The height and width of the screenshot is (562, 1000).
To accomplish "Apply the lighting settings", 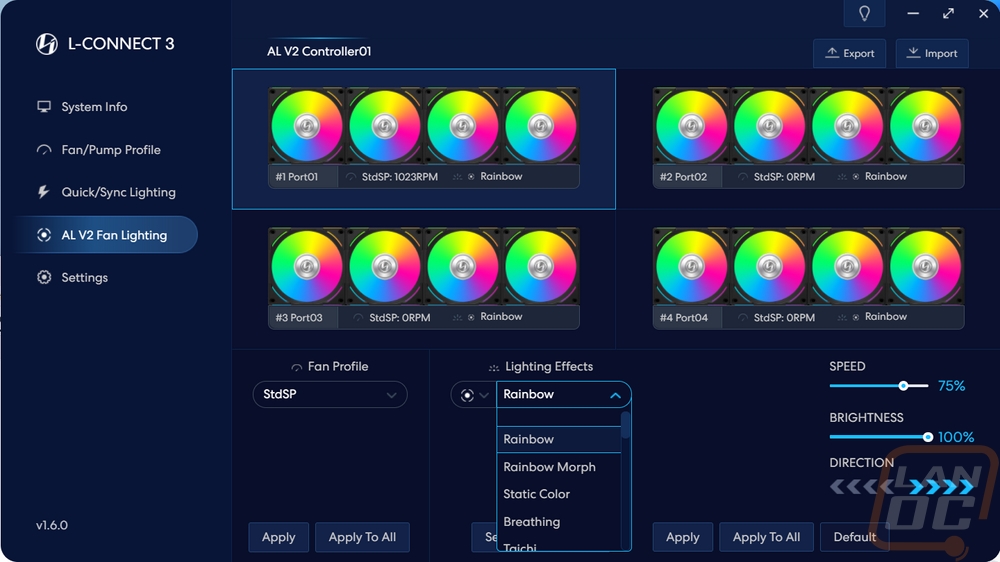I will tap(682, 537).
